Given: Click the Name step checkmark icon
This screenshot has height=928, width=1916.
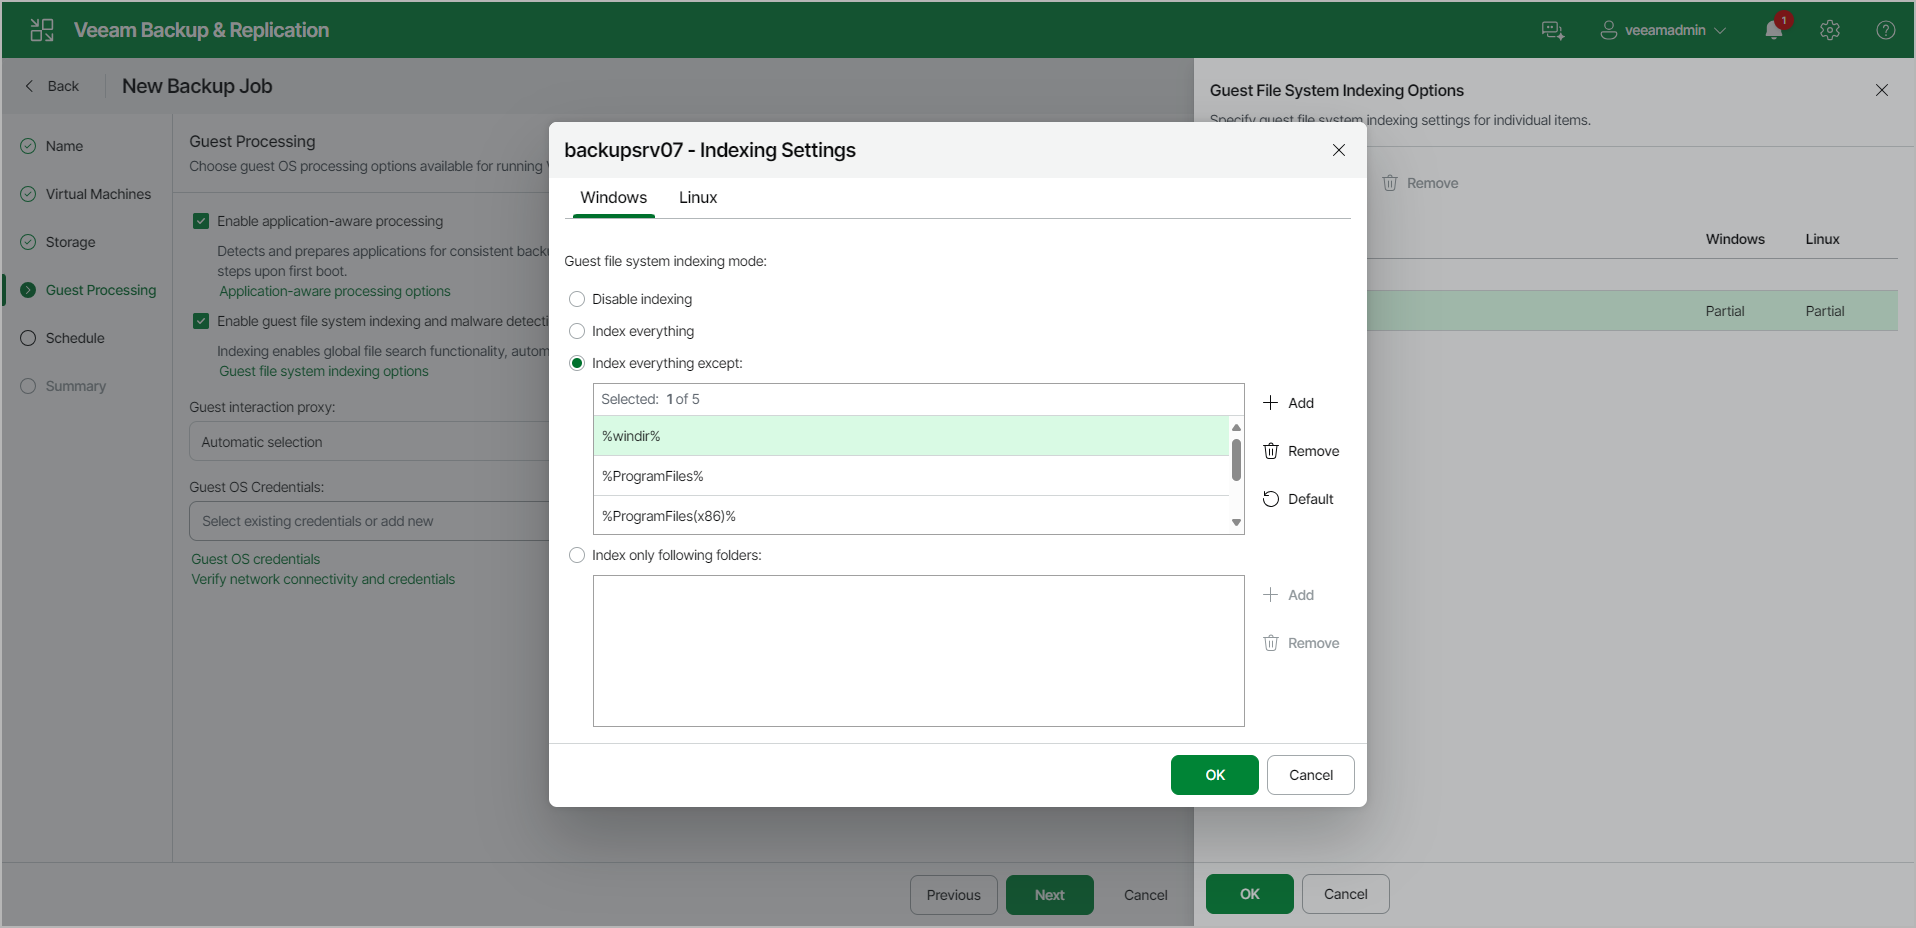Looking at the screenshot, I should (x=28, y=146).
